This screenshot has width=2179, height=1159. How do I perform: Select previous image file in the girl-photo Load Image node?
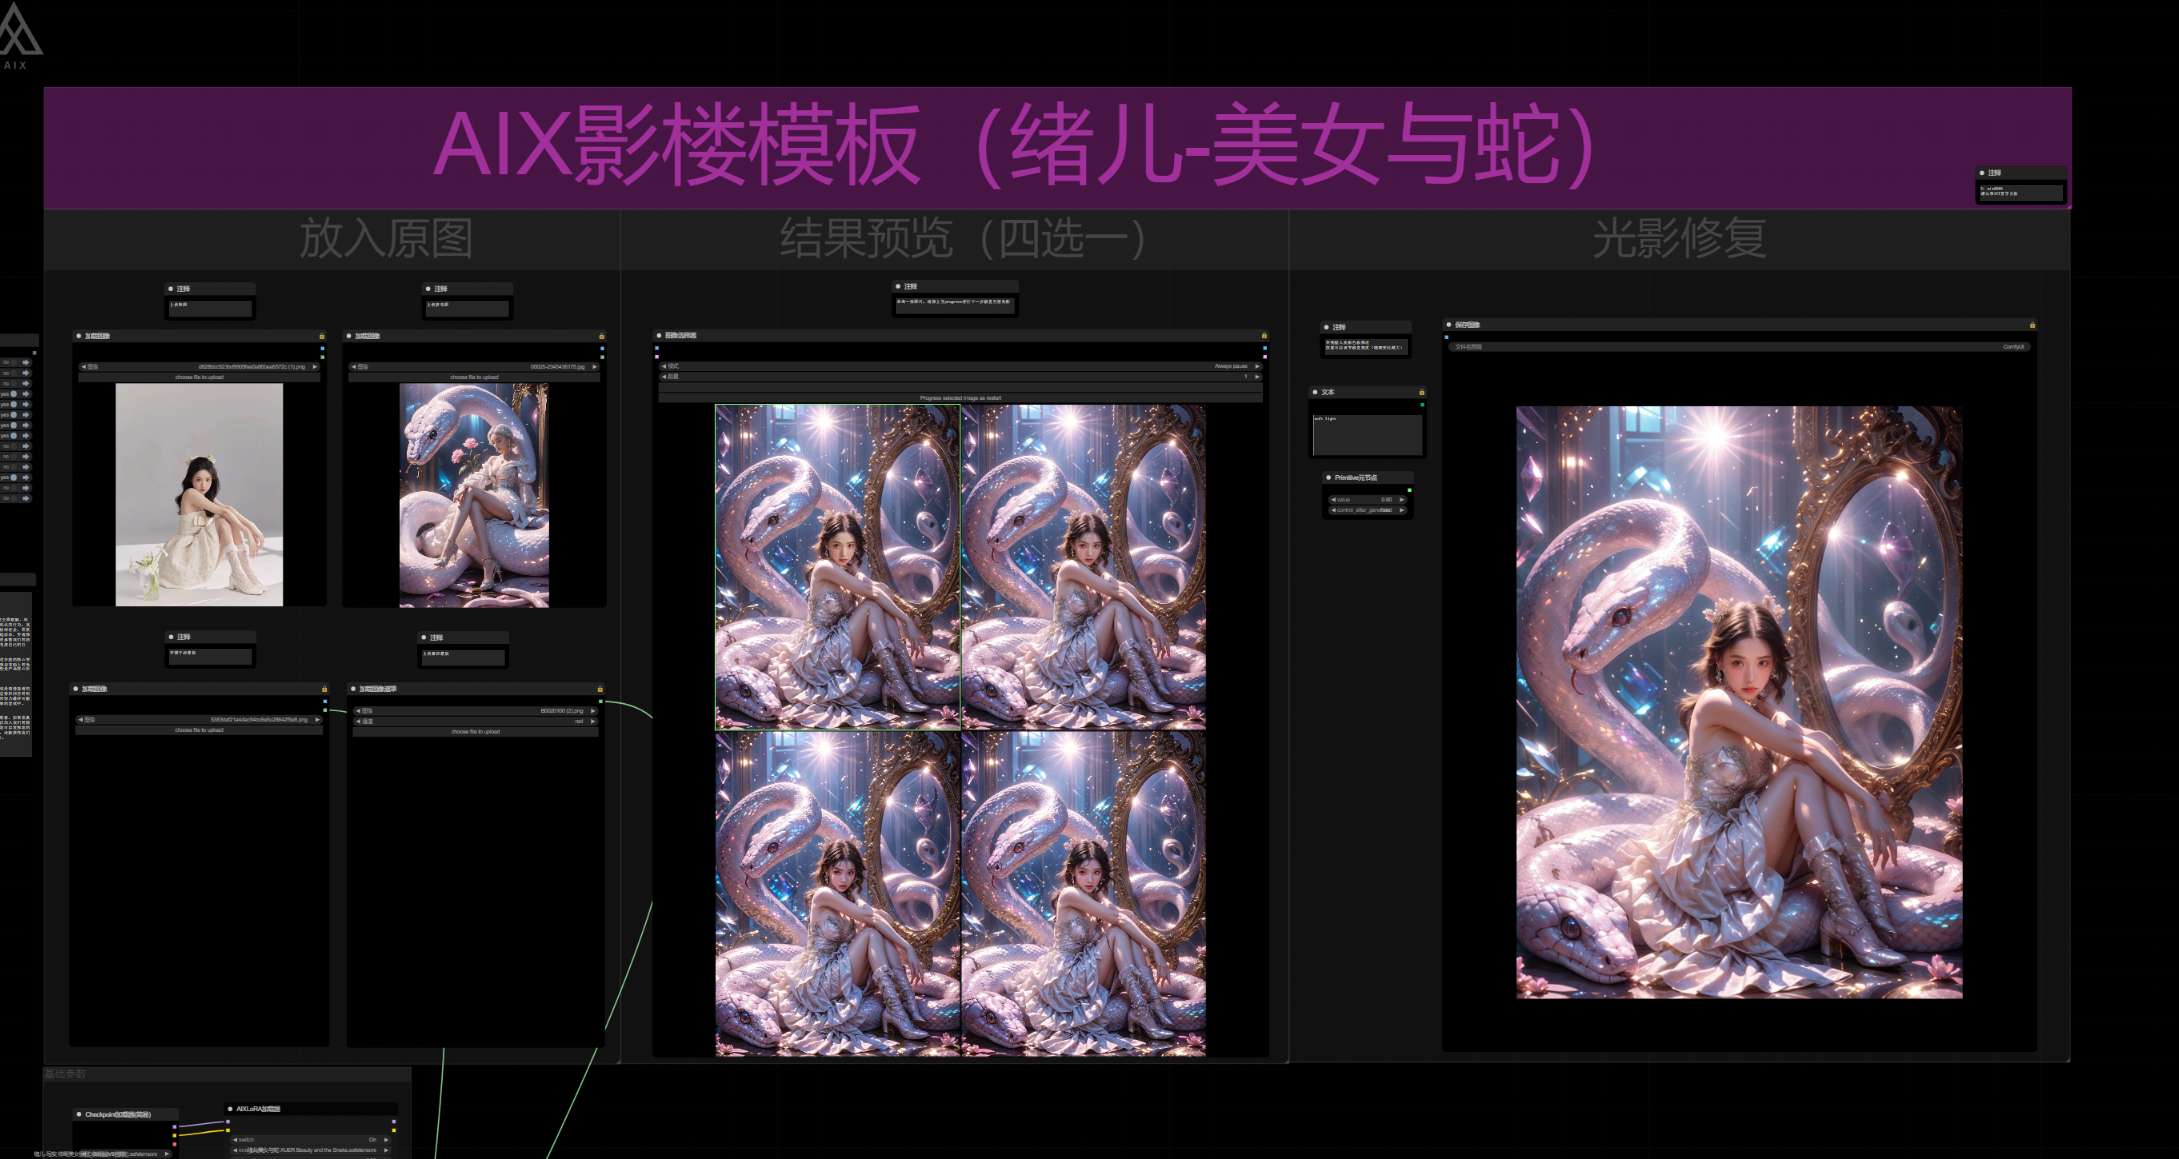(84, 367)
